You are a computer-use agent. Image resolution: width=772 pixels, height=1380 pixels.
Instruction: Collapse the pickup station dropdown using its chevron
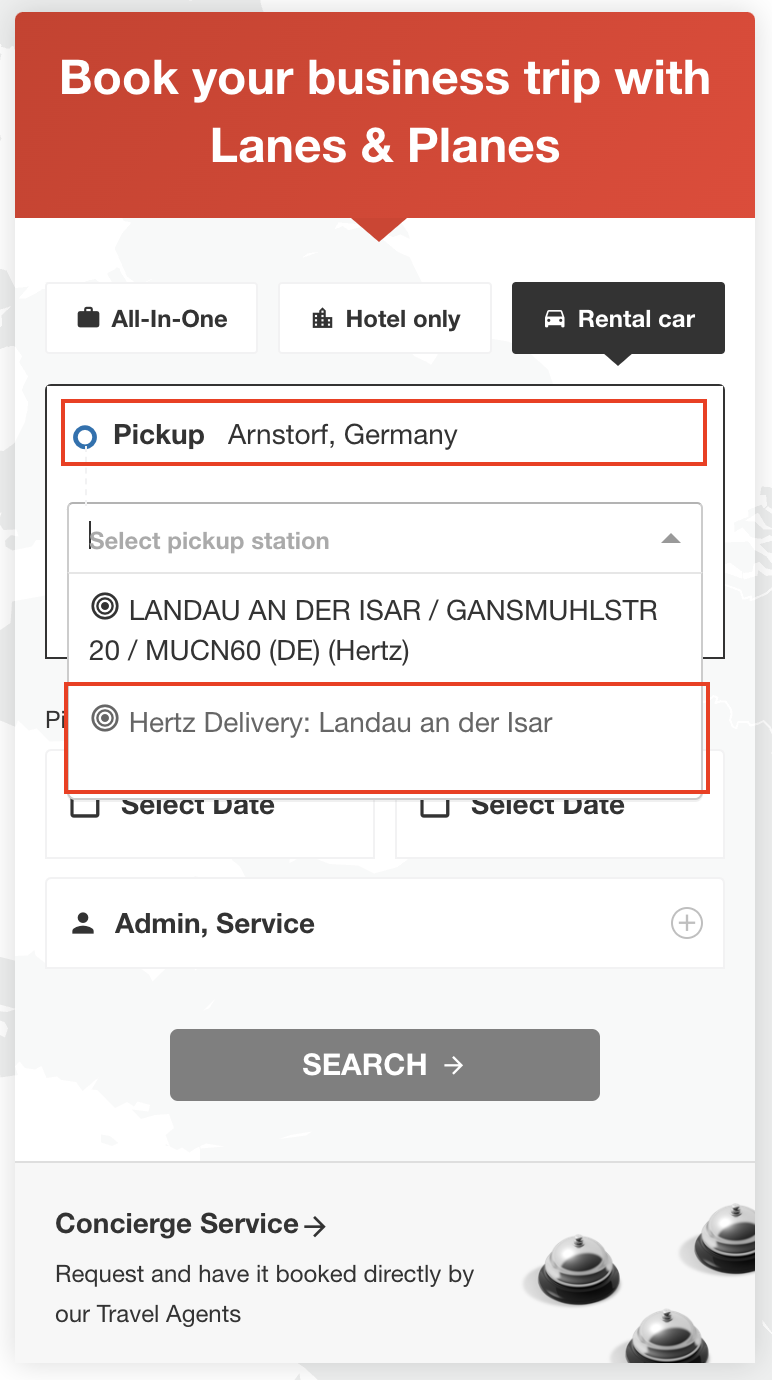pos(670,537)
